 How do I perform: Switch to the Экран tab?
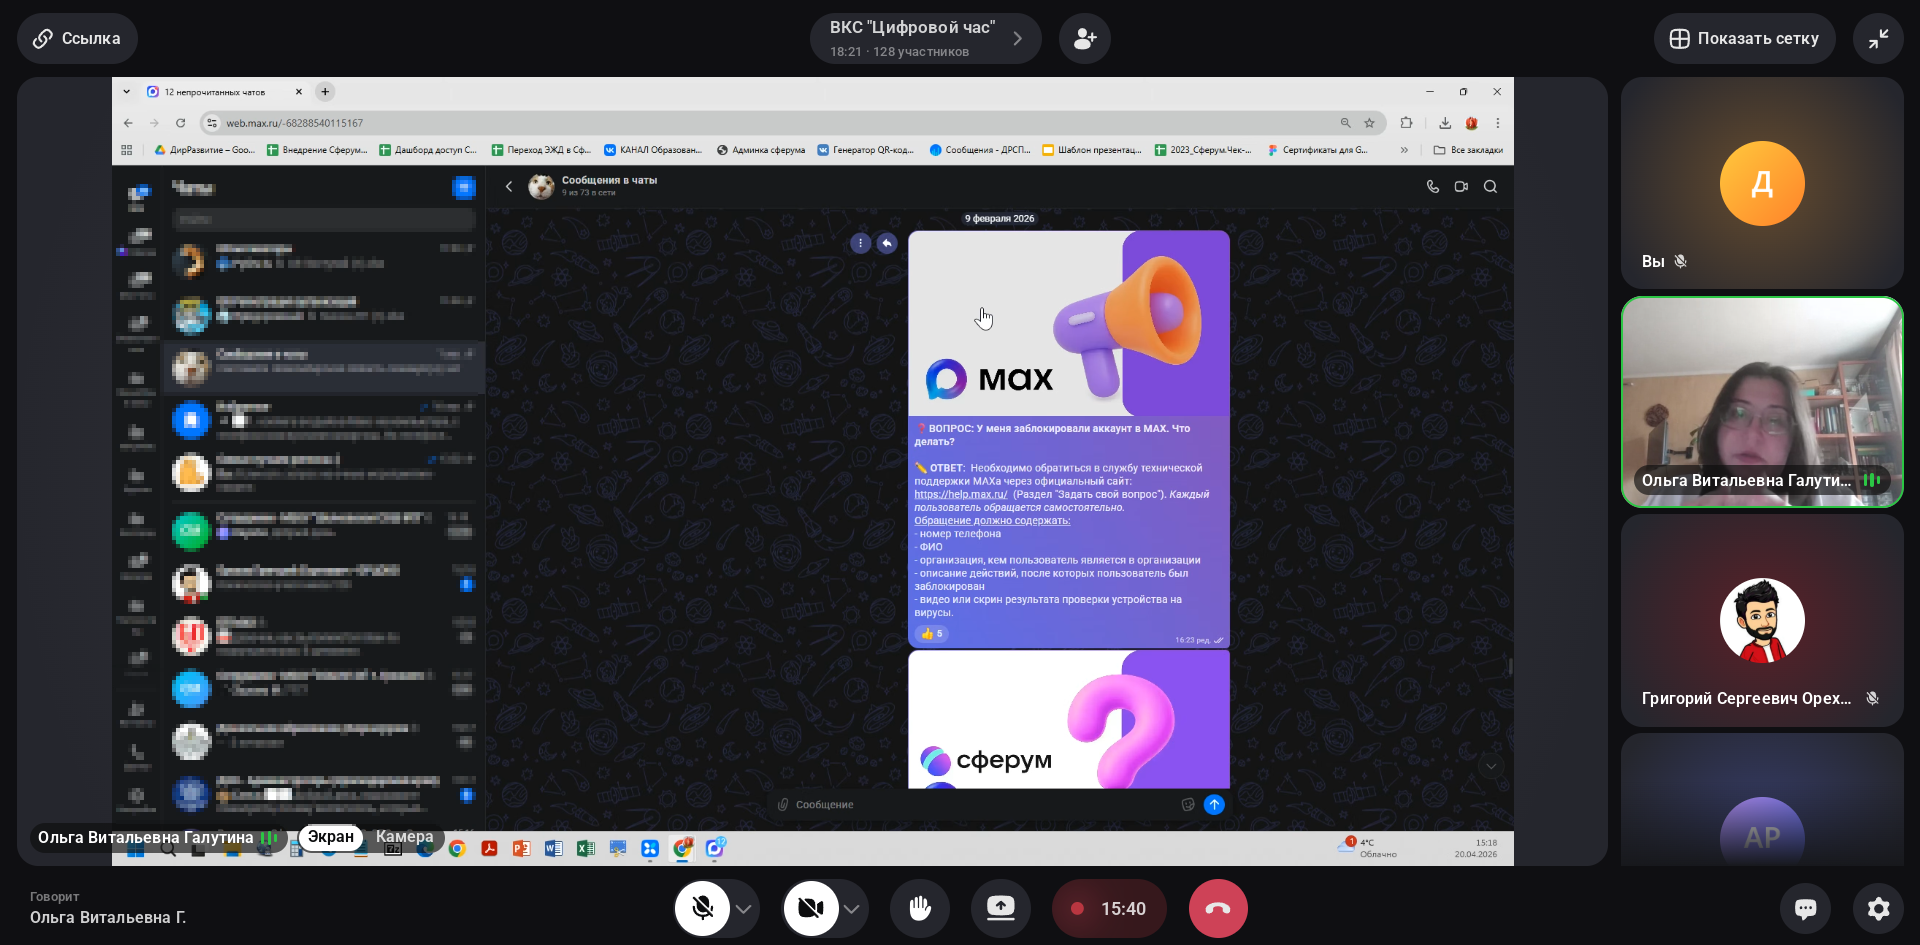[x=331, y=837]
